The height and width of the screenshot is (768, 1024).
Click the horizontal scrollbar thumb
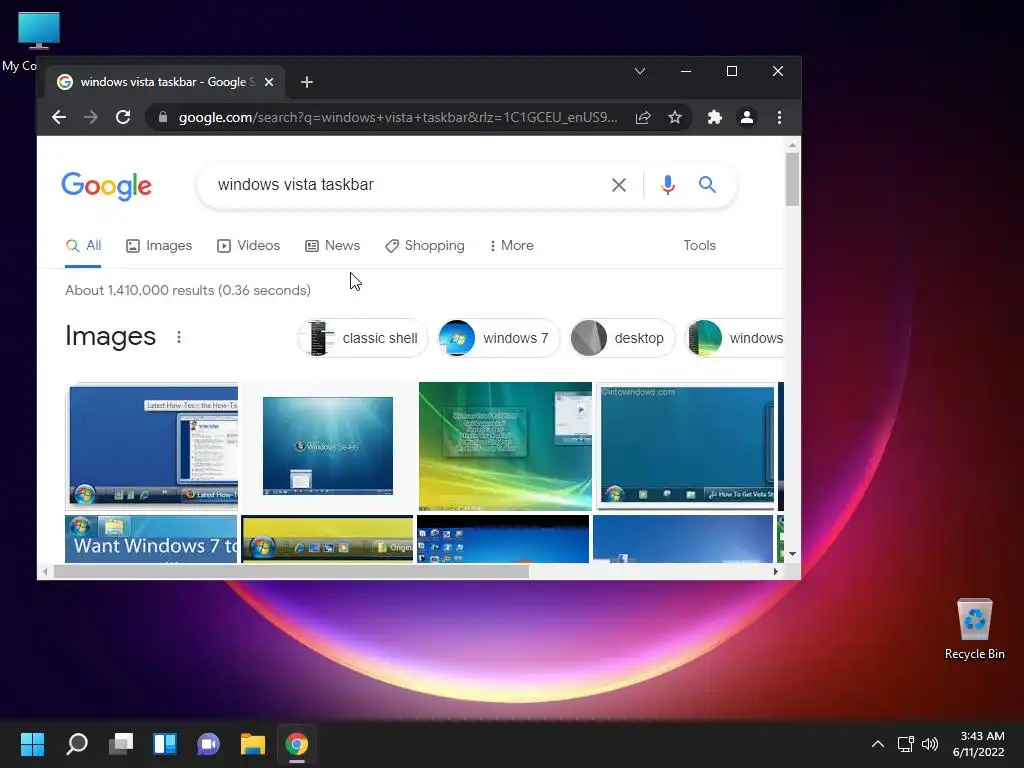(x=291, y=571)
